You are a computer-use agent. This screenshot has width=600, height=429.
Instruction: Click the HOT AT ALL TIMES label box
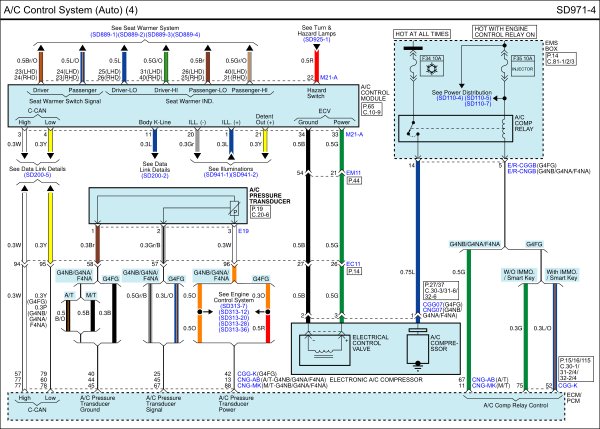(422, 34)
